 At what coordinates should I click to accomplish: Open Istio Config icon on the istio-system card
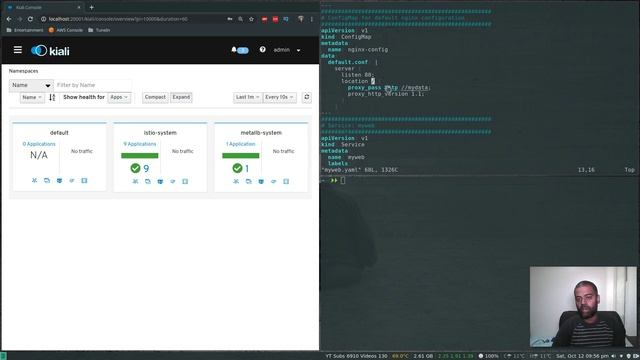pos(185,181)
